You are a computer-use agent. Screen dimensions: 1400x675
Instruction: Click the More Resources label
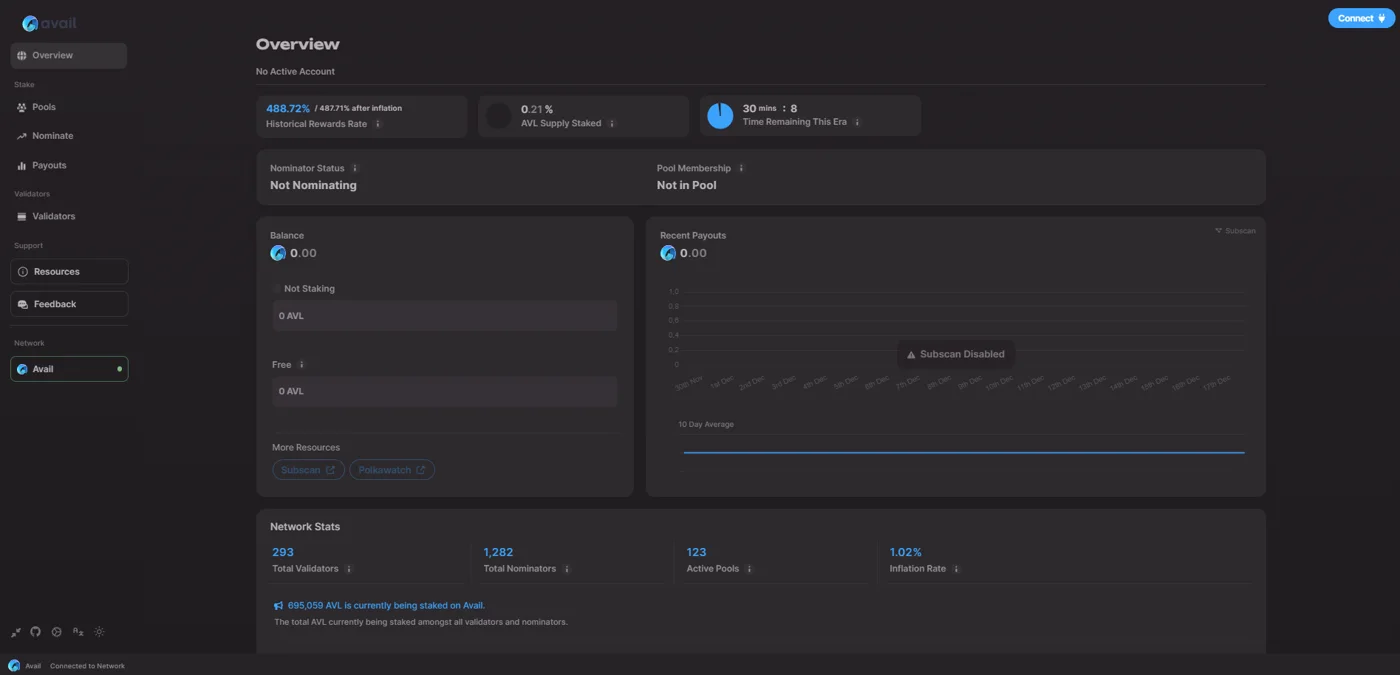[306, 448]
